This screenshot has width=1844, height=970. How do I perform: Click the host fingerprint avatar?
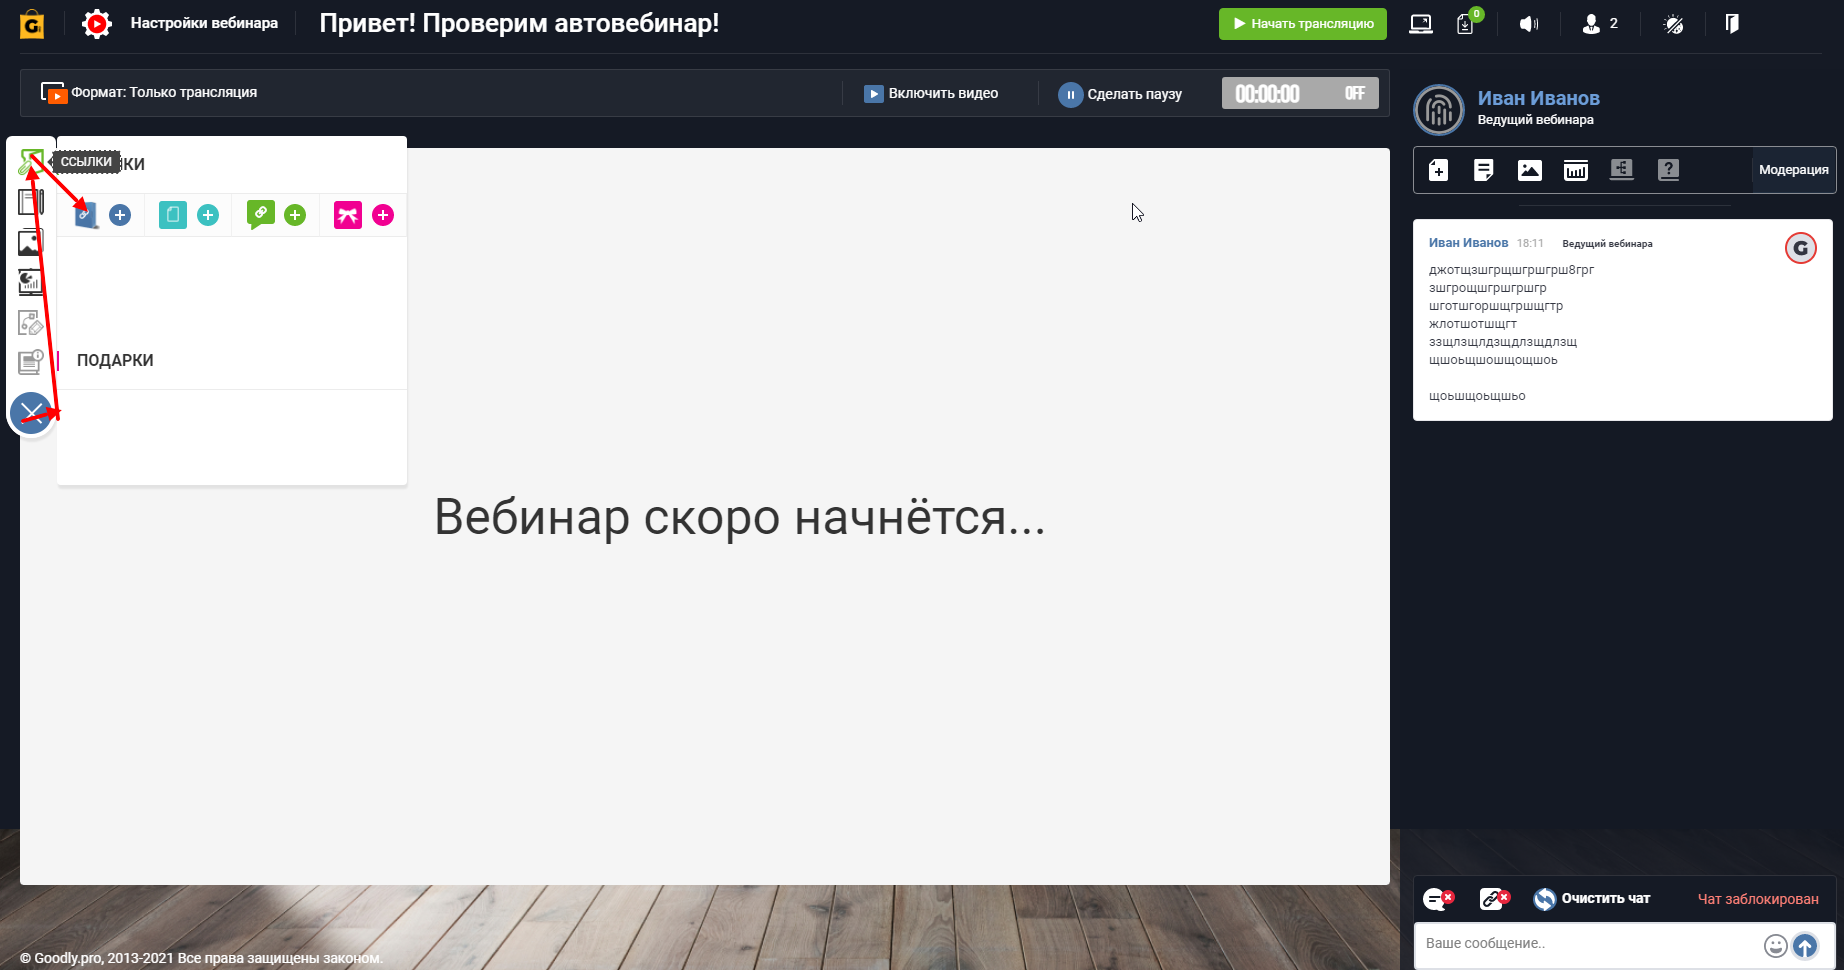coord(1439,110)
